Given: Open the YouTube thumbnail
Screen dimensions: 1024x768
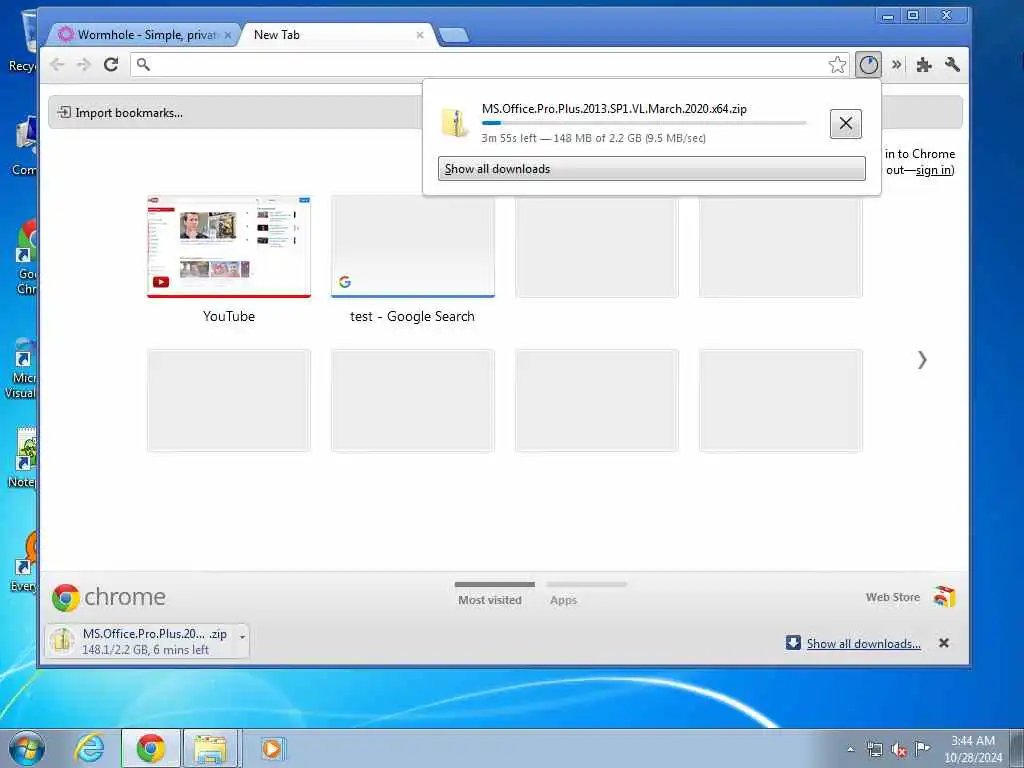Looking at the screenshot, I should (x=229, y=246).
